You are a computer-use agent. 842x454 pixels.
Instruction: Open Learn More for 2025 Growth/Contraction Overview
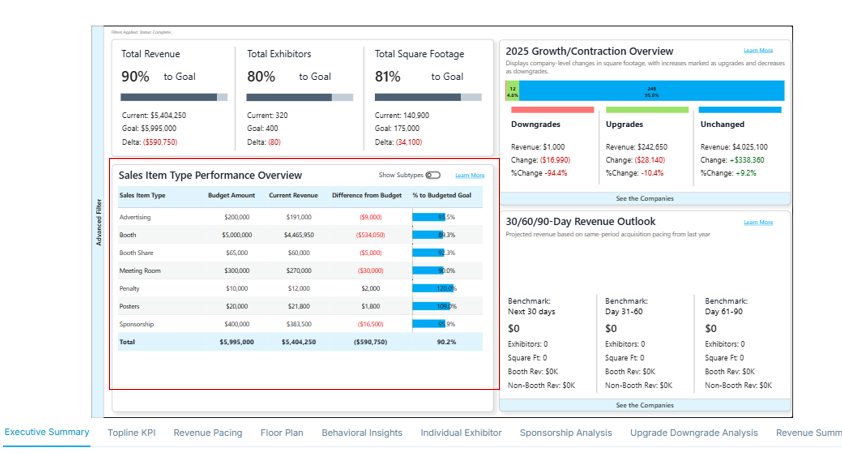coord(757,50)
